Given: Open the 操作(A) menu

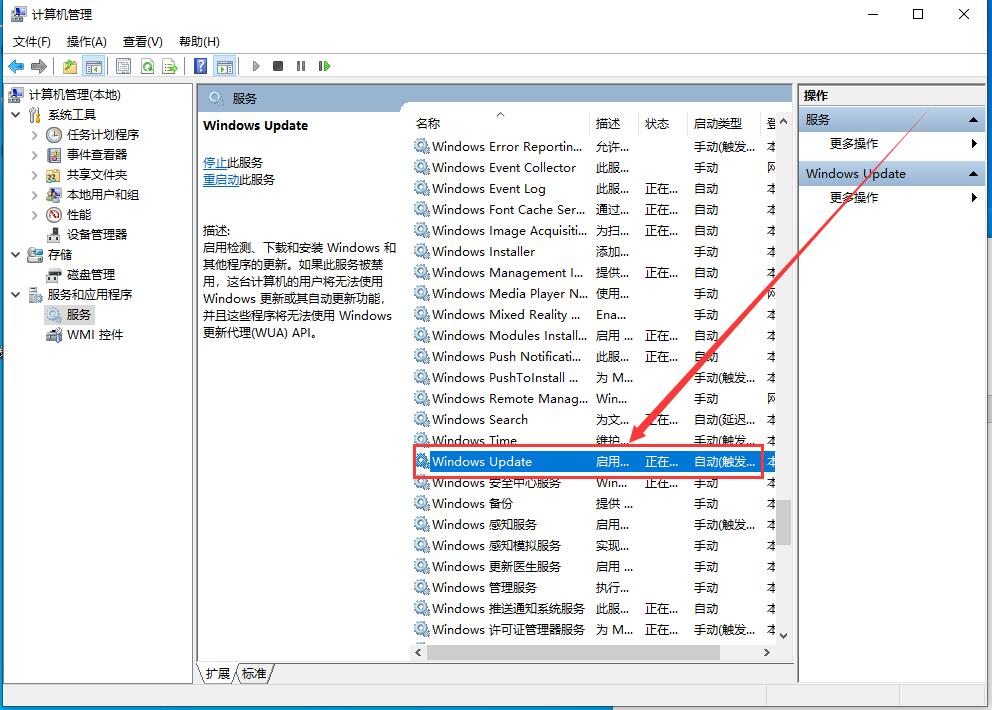Looking at the screenshot, I should click(x=86, y=41).
